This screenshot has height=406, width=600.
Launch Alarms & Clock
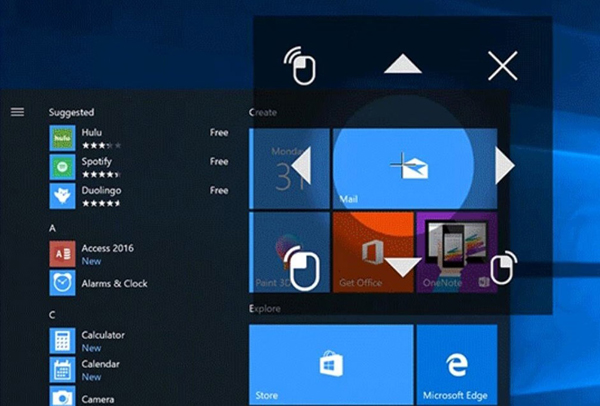(x=63, y=283)
